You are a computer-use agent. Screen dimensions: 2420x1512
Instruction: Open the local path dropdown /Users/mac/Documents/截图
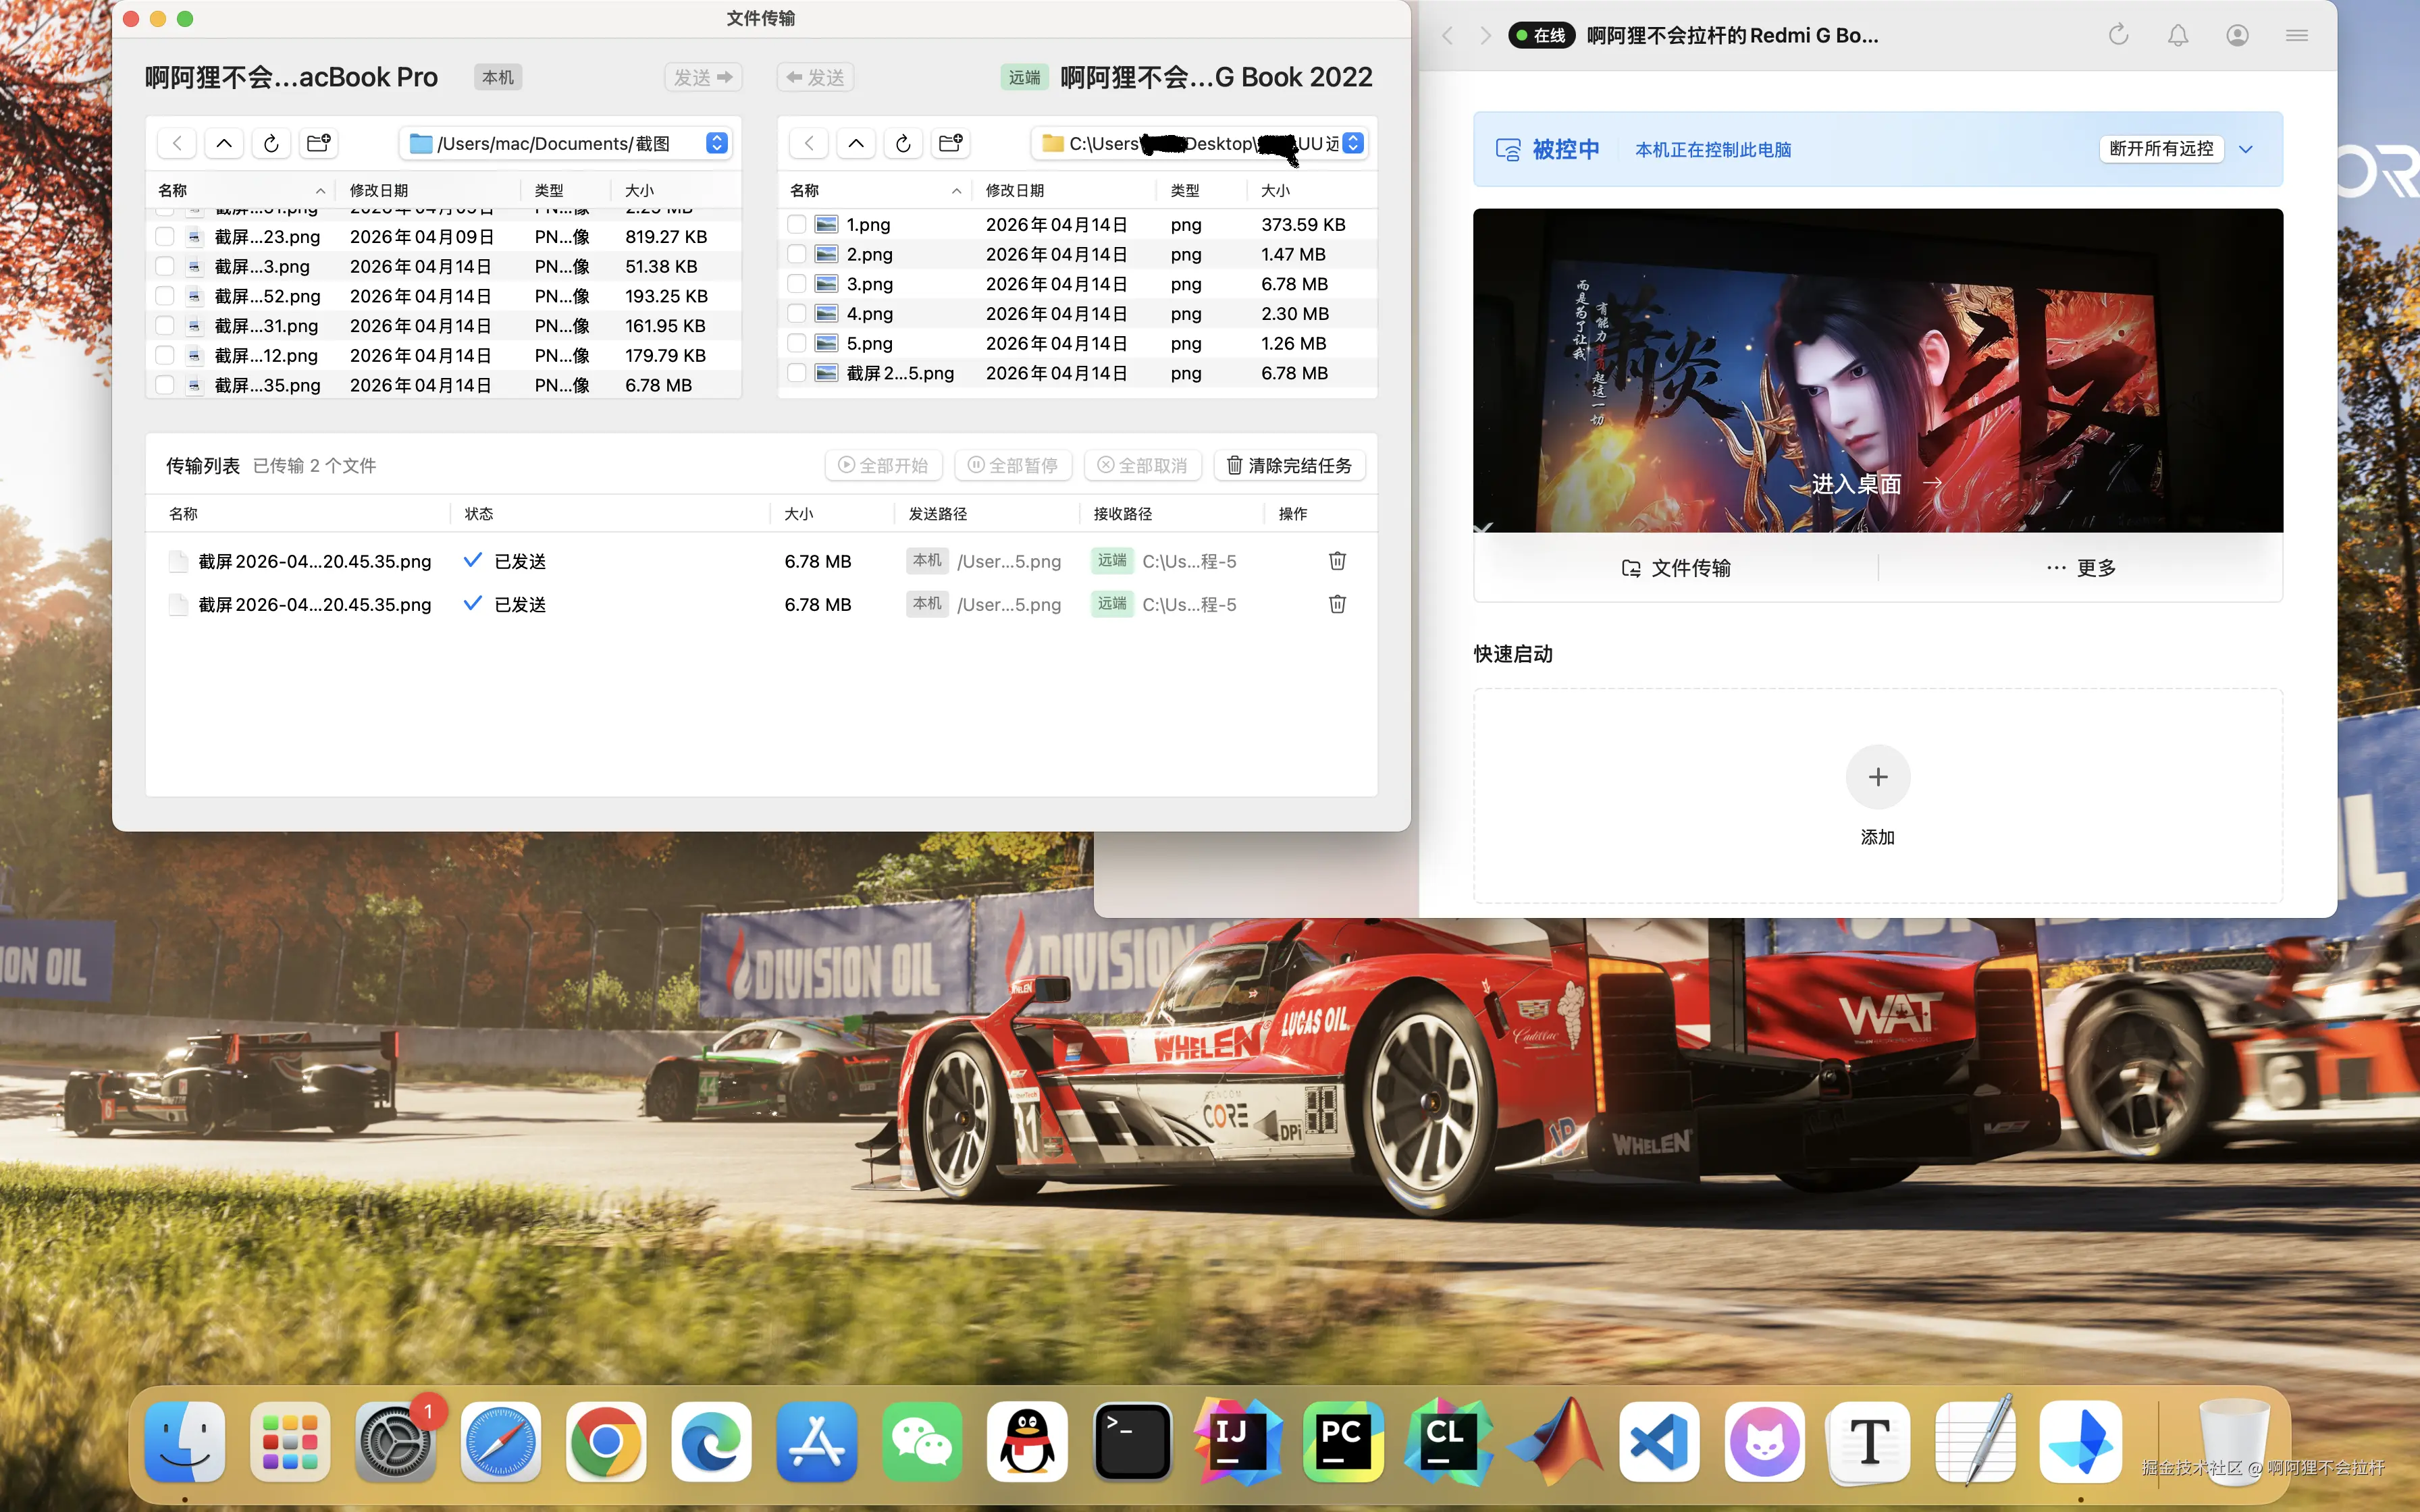click(717, 143)
